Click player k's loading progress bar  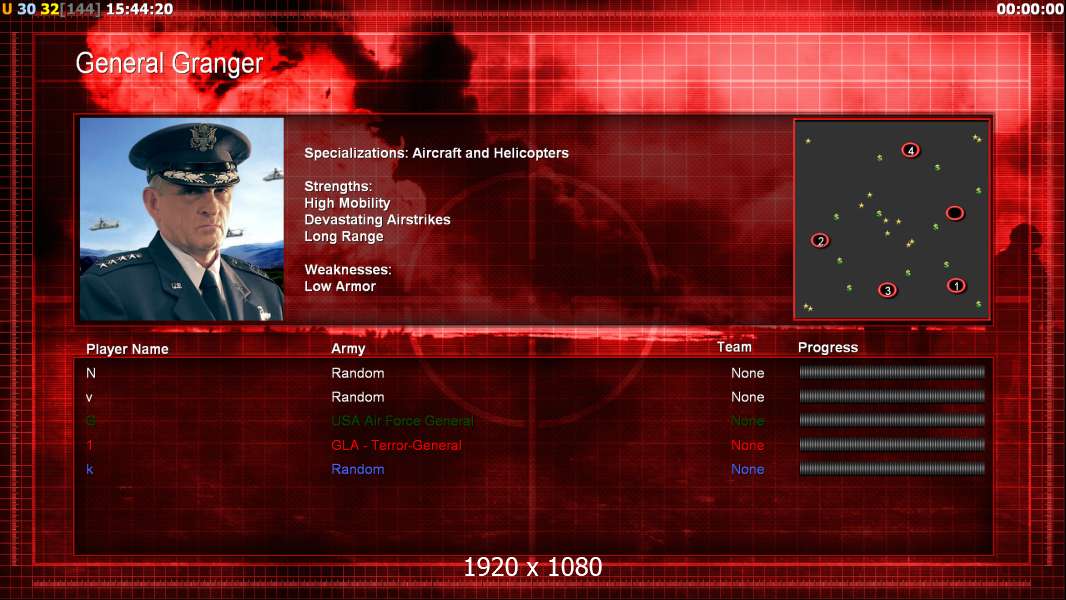coord(892,468)
